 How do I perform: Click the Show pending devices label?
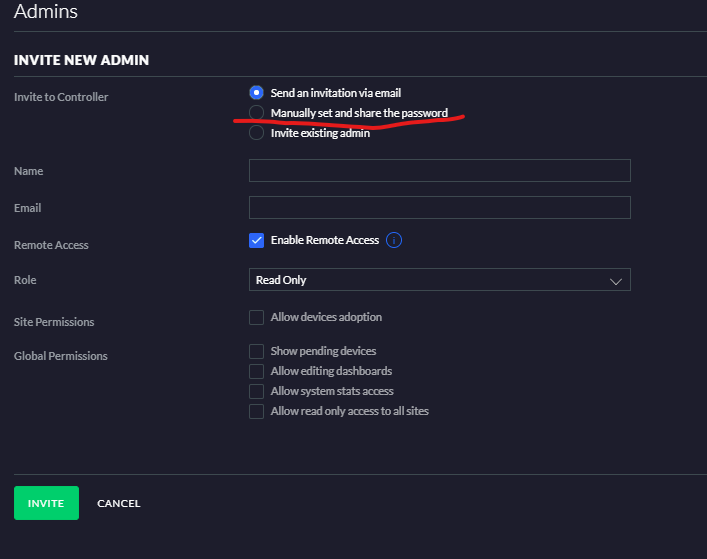point(323,352)
